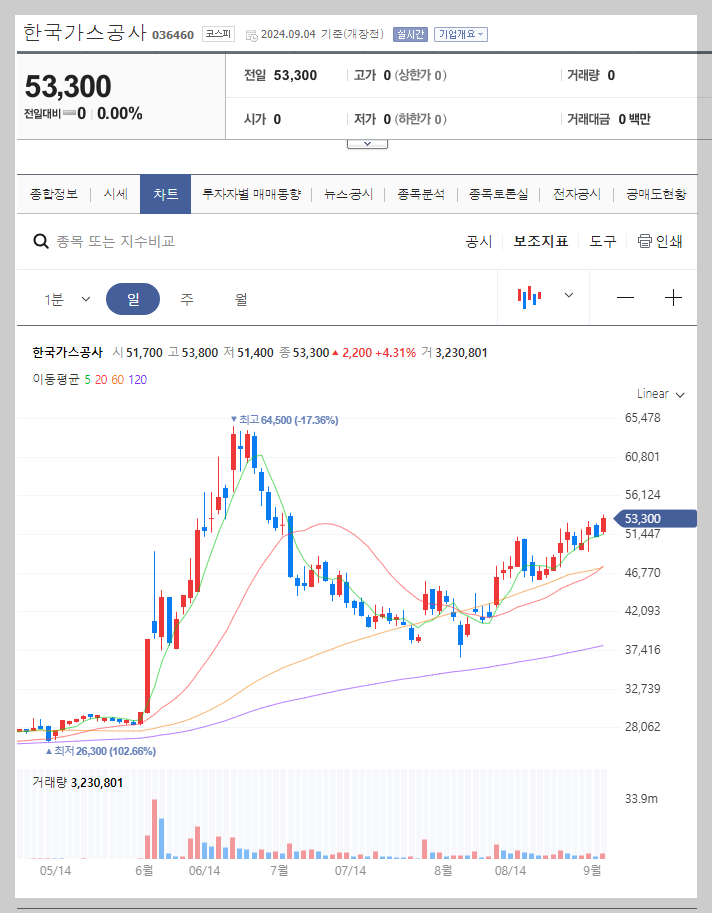Zoom out using the minus icon

625,296
